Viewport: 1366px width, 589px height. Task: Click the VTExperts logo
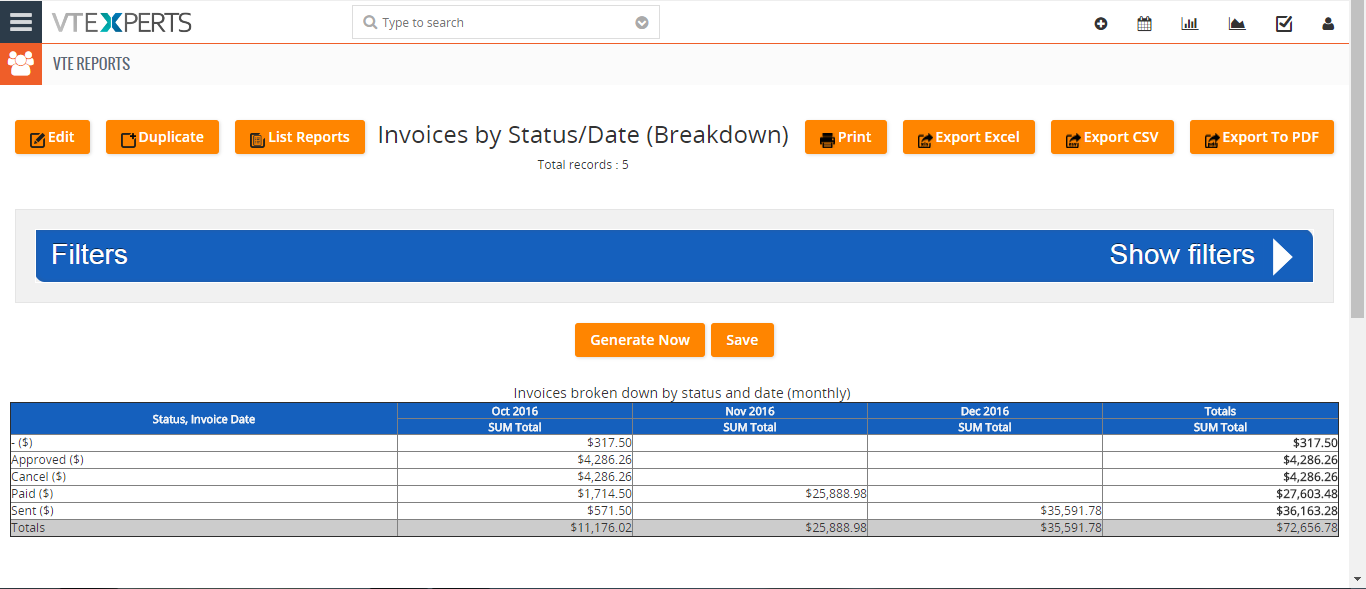(x=121, y=22)
